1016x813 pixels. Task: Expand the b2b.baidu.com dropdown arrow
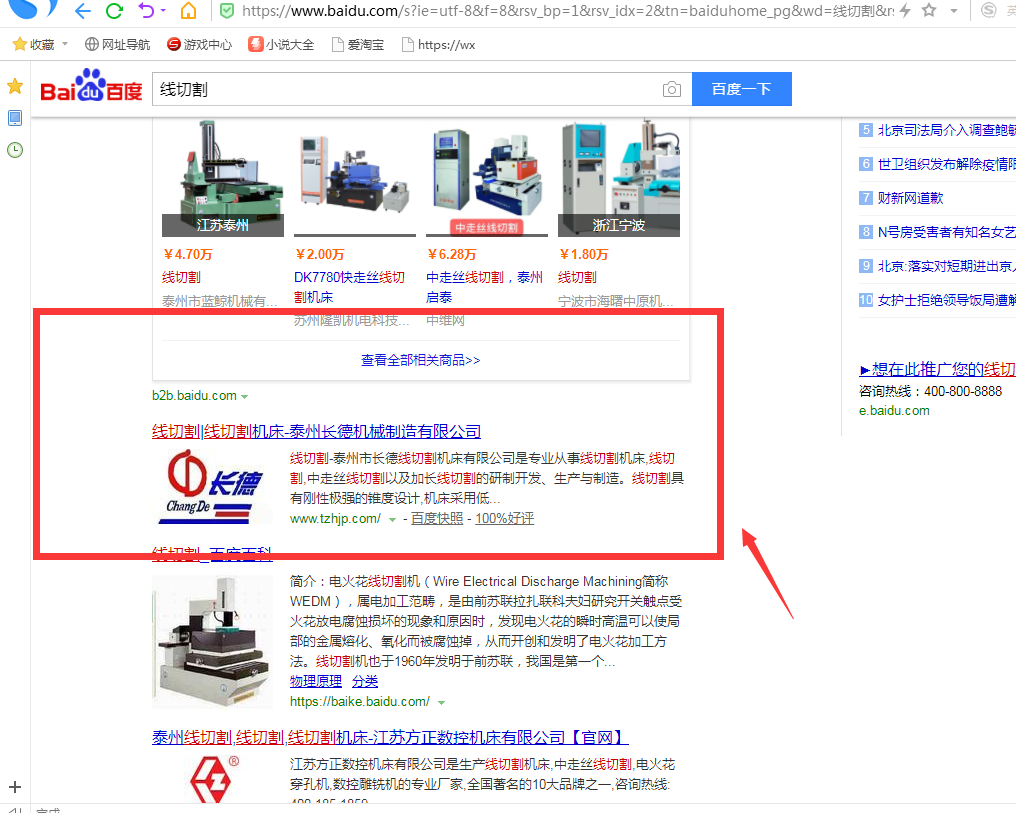244,396
